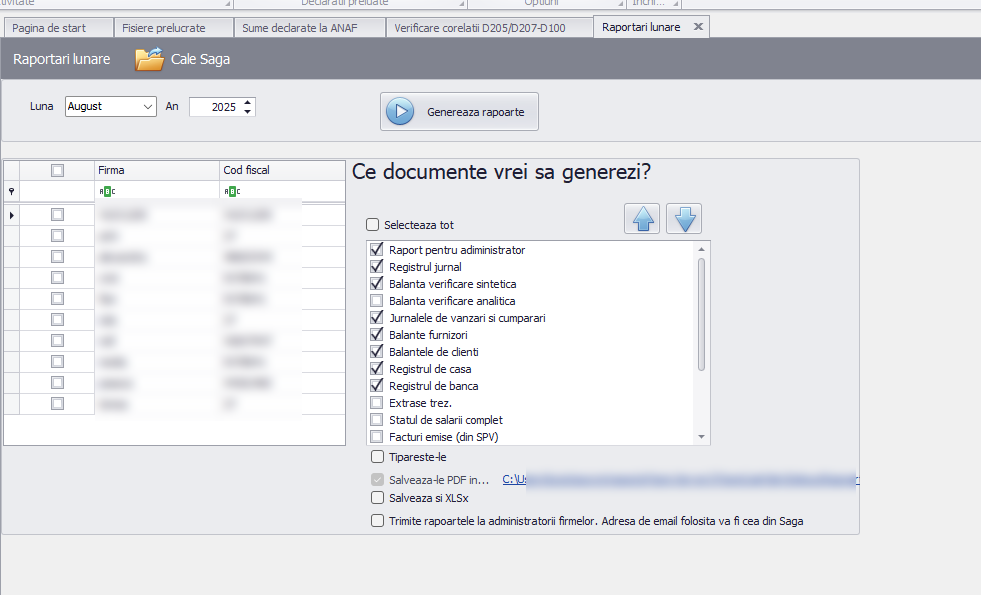The width and height of the screenshot is (981, 595).
Task: Click the Firma column filter icon
Action: (107, 191)
